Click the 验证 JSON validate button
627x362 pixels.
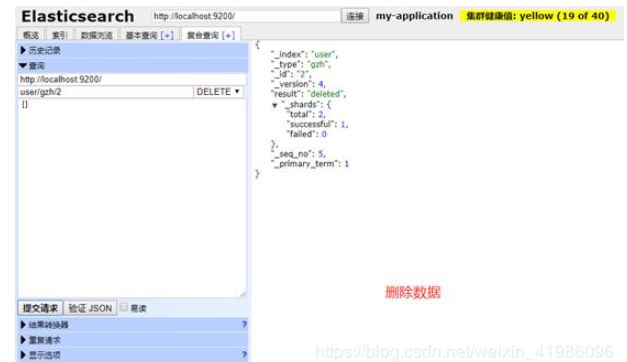pos(90,308)
